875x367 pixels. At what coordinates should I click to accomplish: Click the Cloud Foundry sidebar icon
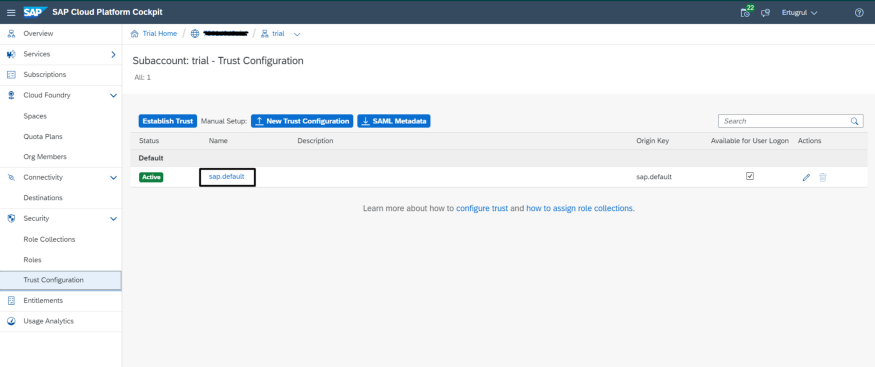coord(11,95)
